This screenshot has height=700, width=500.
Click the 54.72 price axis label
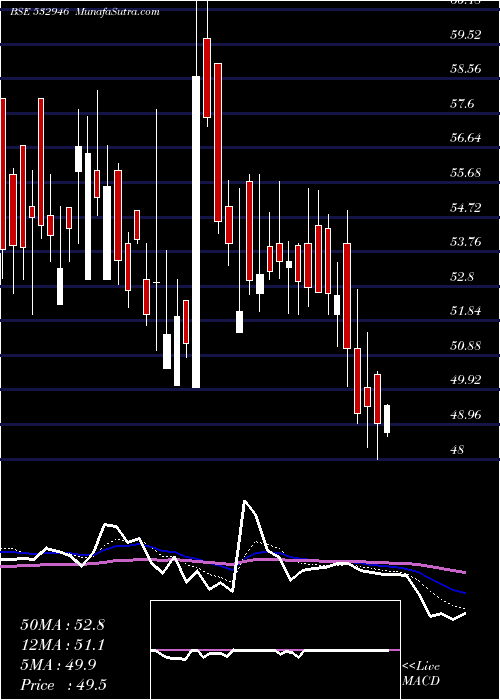coord(466,208)
